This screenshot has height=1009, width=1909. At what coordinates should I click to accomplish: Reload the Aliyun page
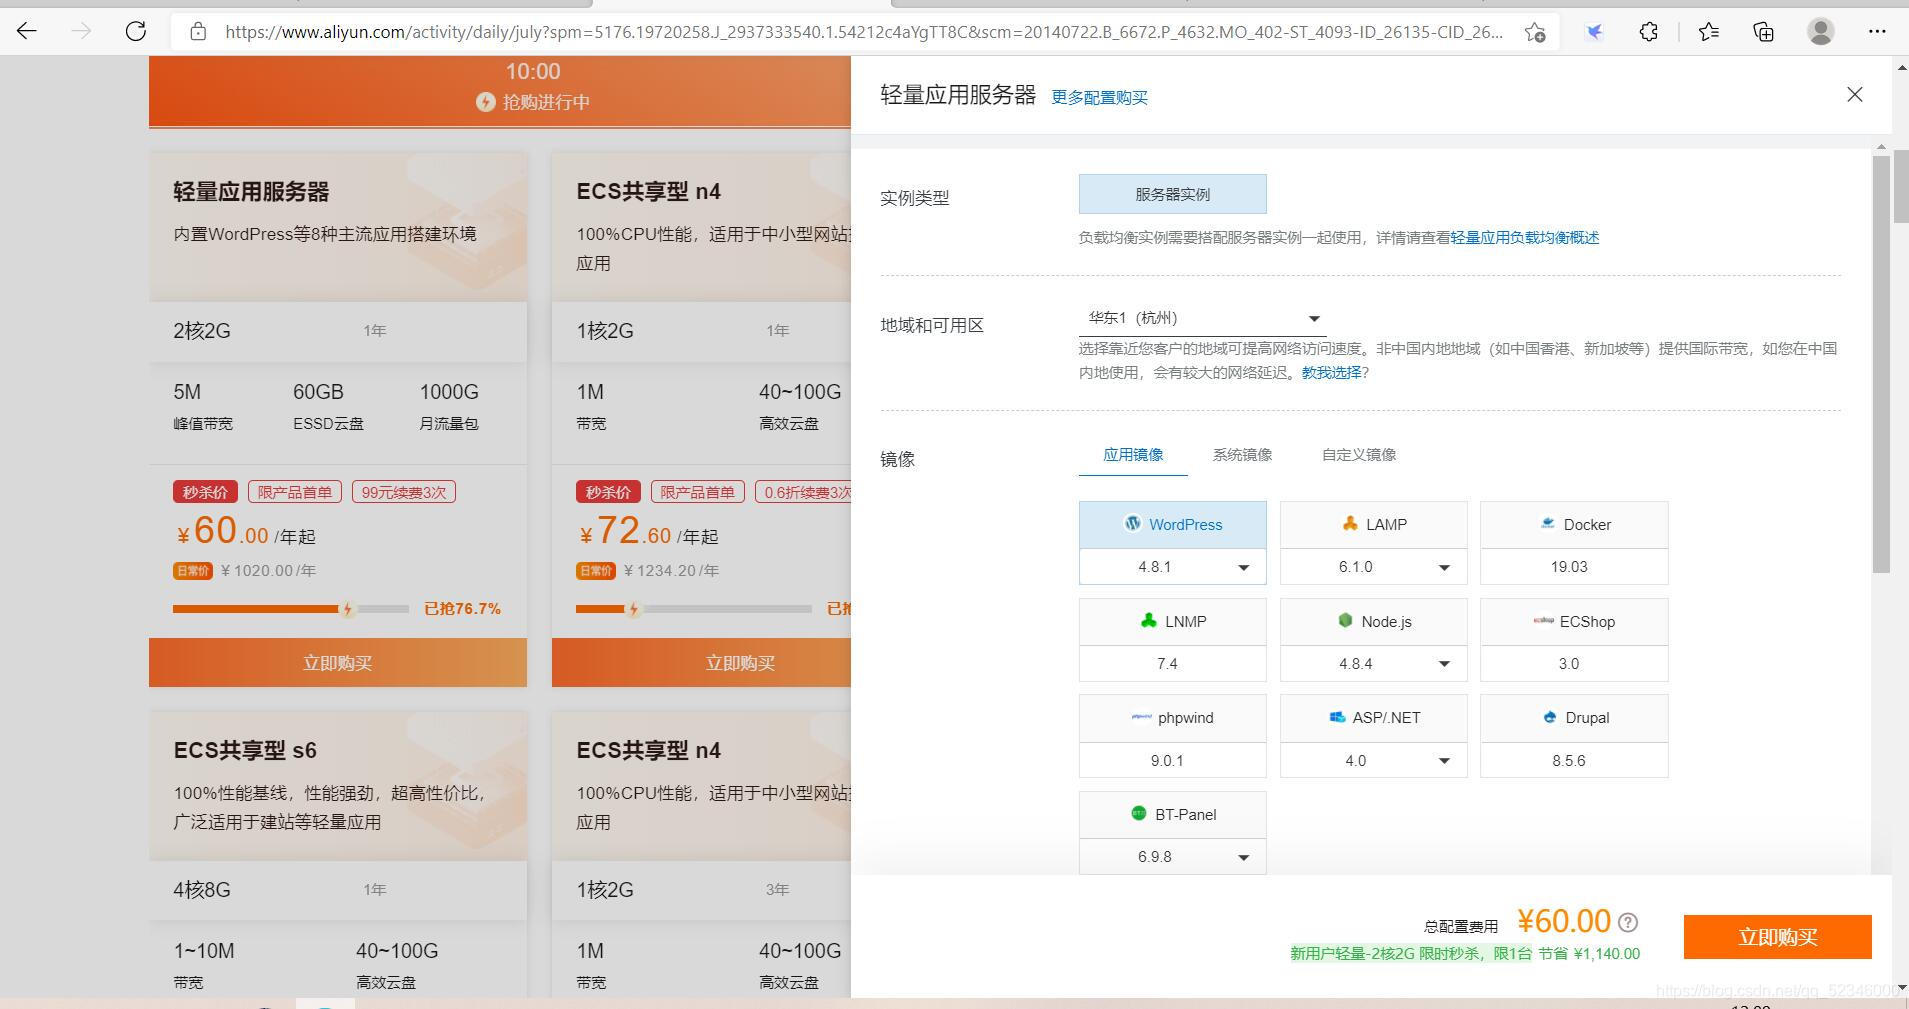tap(136, 31)
